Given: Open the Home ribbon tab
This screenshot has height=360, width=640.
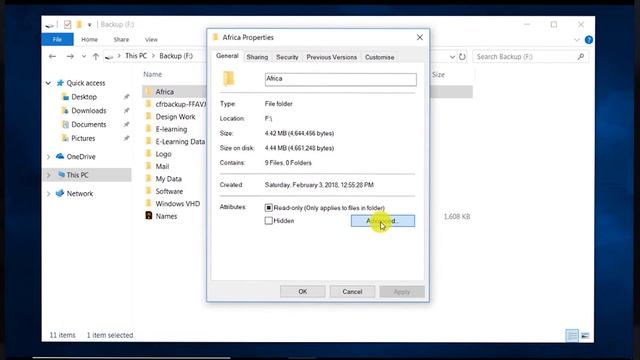Looking at the screenshot, I should (89, 40).
